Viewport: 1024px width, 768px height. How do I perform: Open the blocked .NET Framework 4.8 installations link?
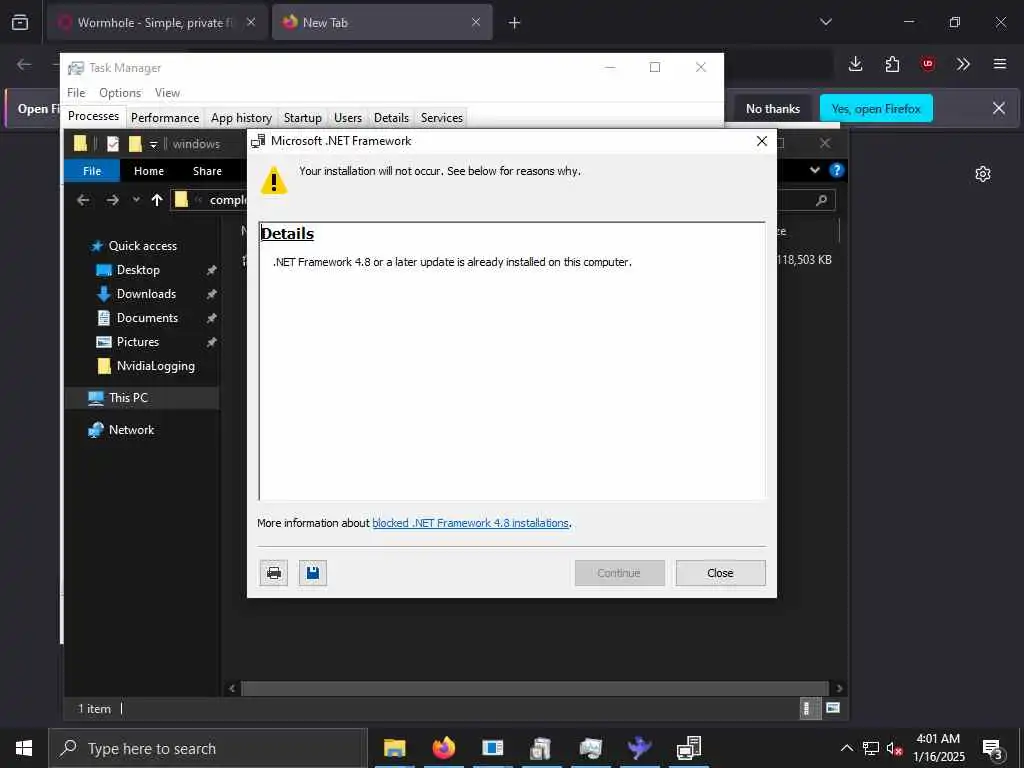coord(470,523)
